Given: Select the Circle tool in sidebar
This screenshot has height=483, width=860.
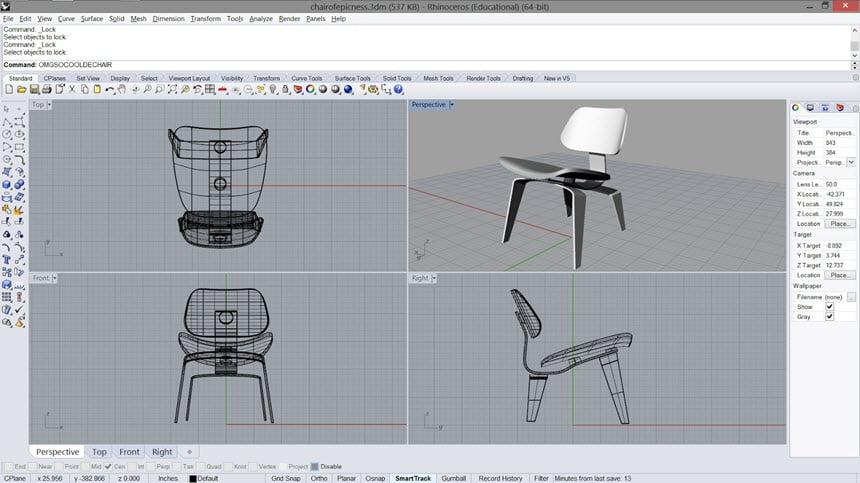Looking at the screenshot, I should point(7,134).
